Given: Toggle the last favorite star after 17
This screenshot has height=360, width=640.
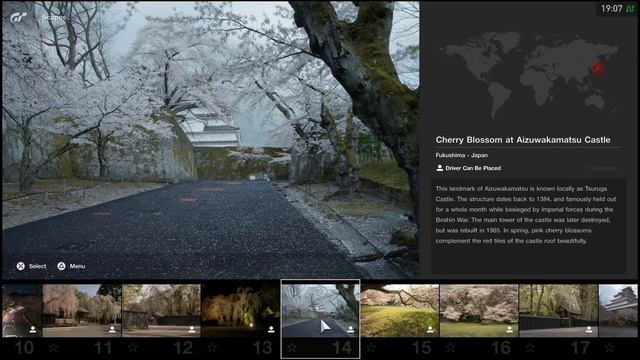Looking at the screenshot, I should (609, 348).
